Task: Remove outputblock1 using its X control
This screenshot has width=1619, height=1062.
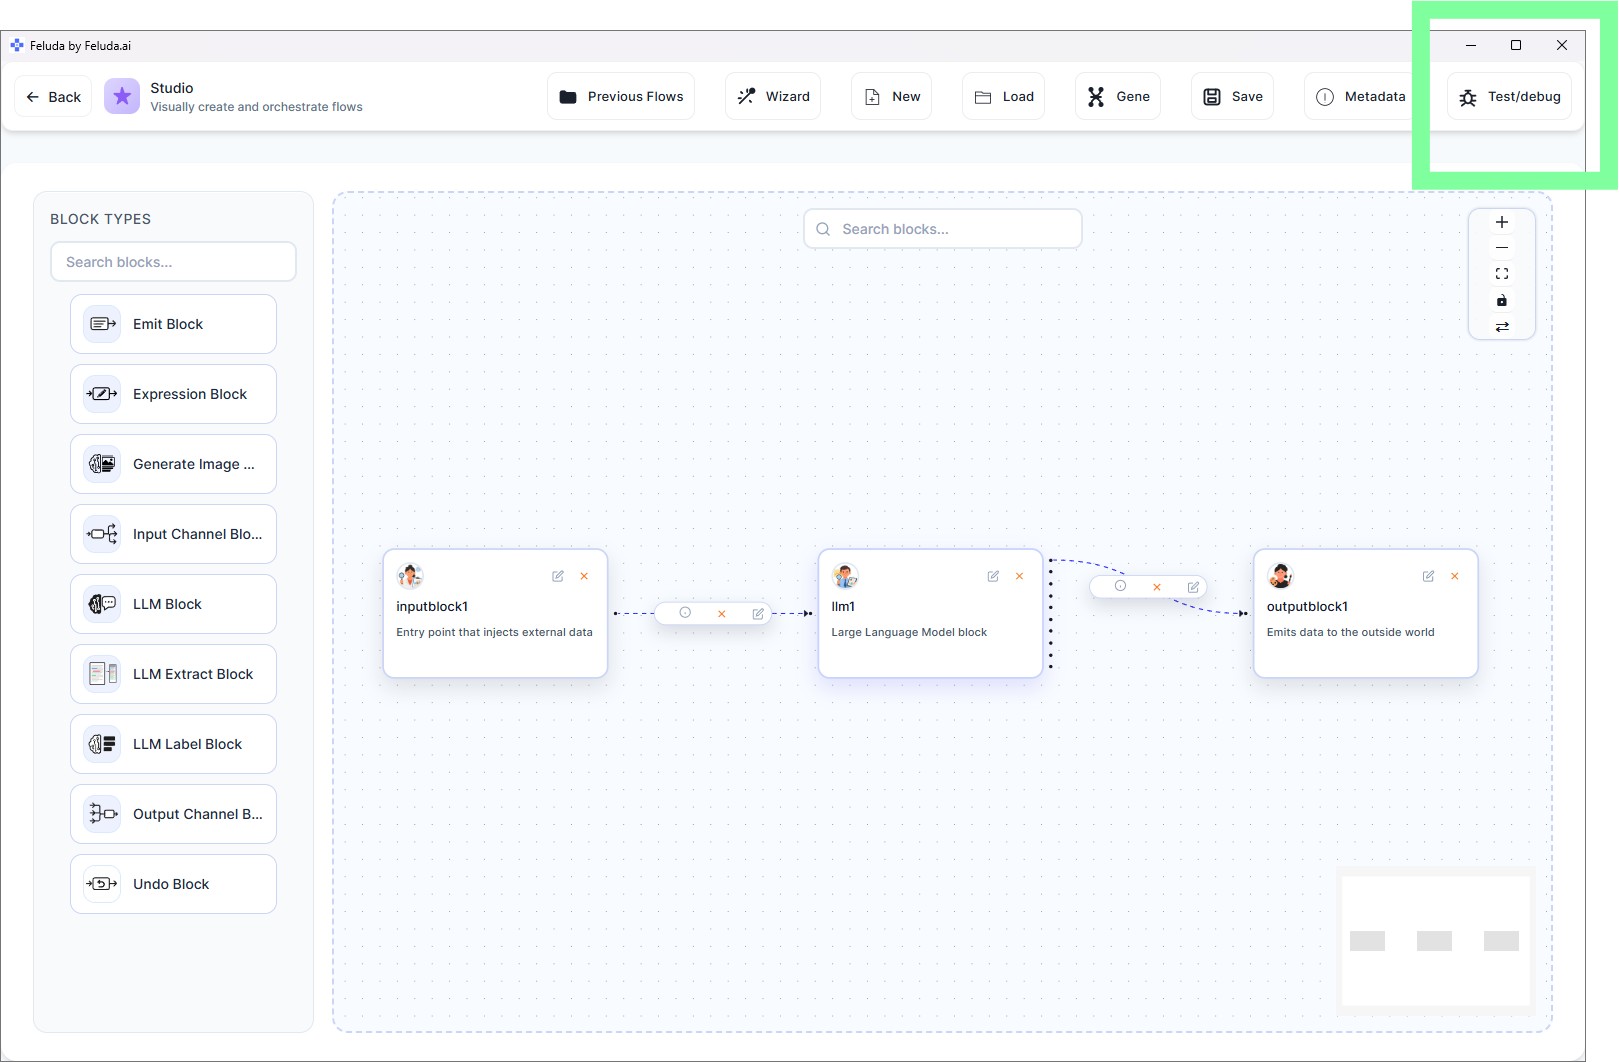Action: tap(1455, 576)
